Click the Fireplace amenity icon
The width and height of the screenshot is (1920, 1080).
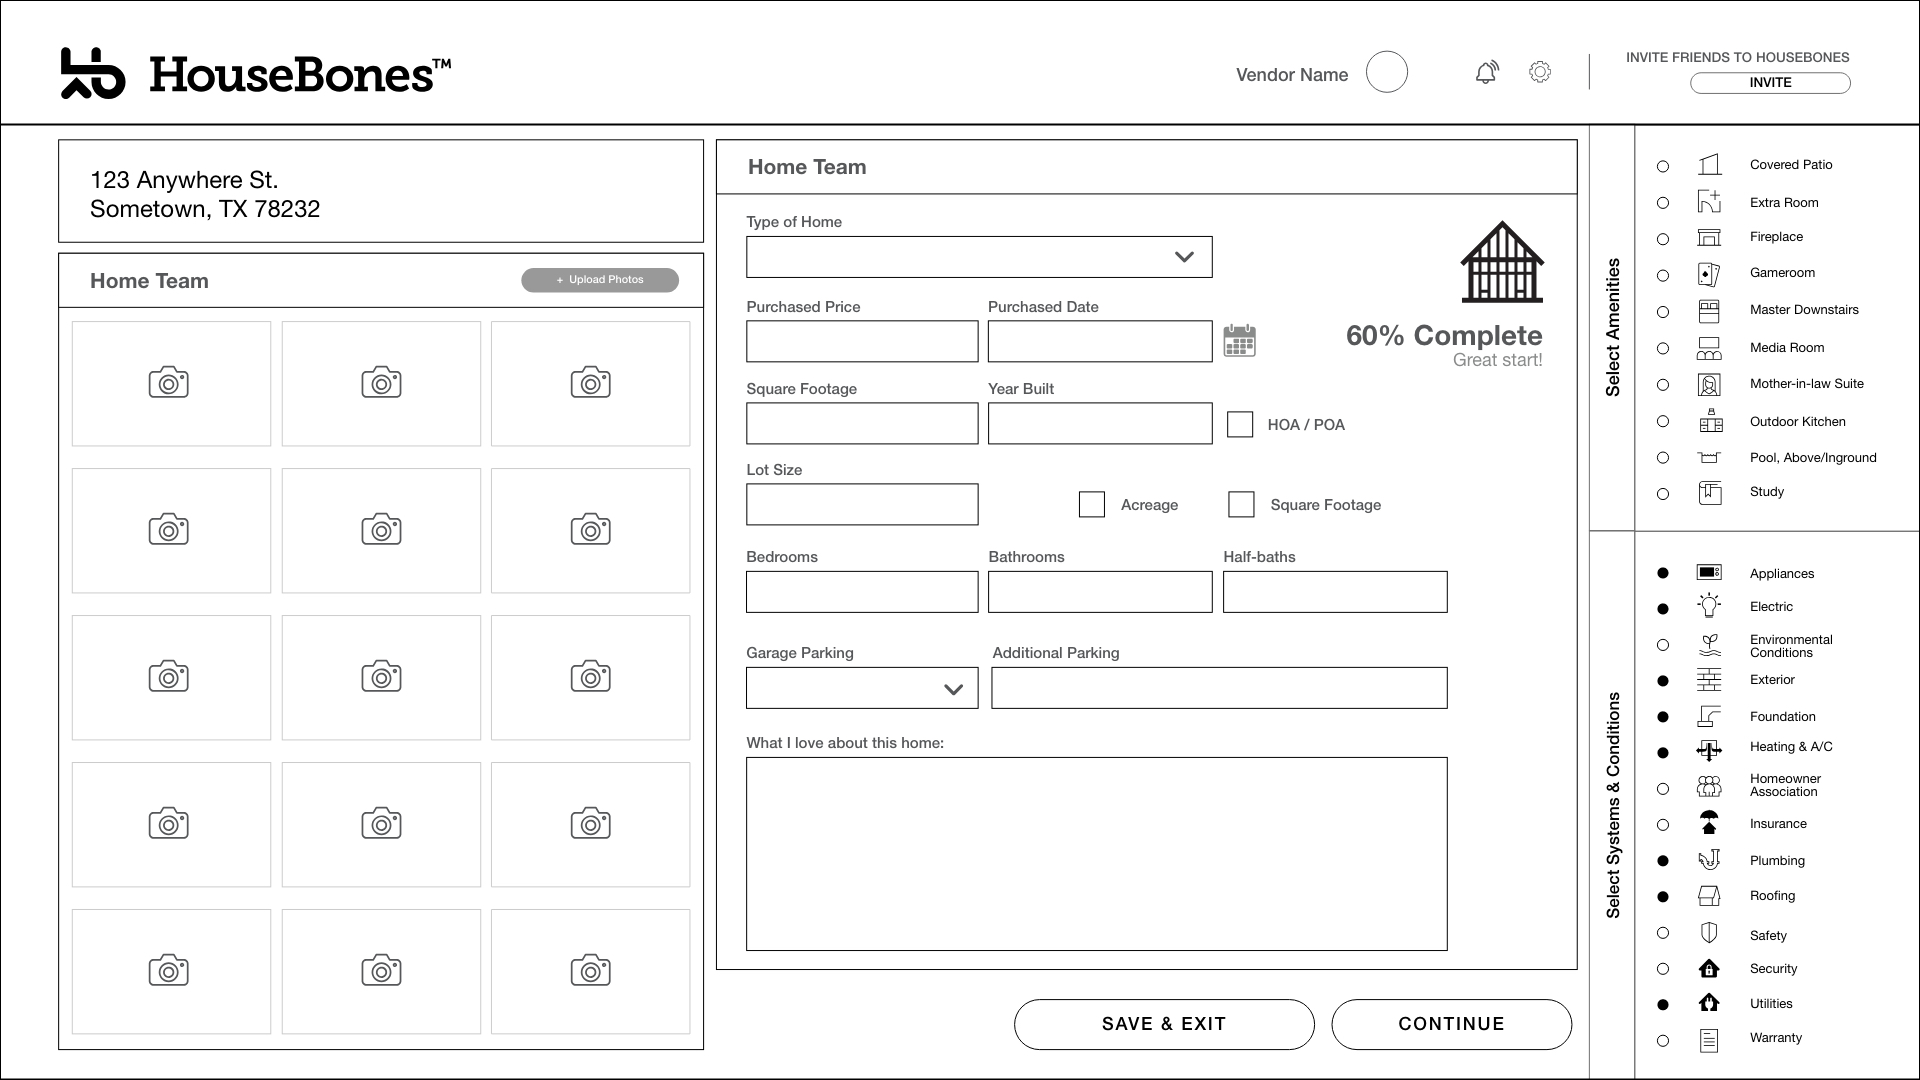pos(1709,237)
